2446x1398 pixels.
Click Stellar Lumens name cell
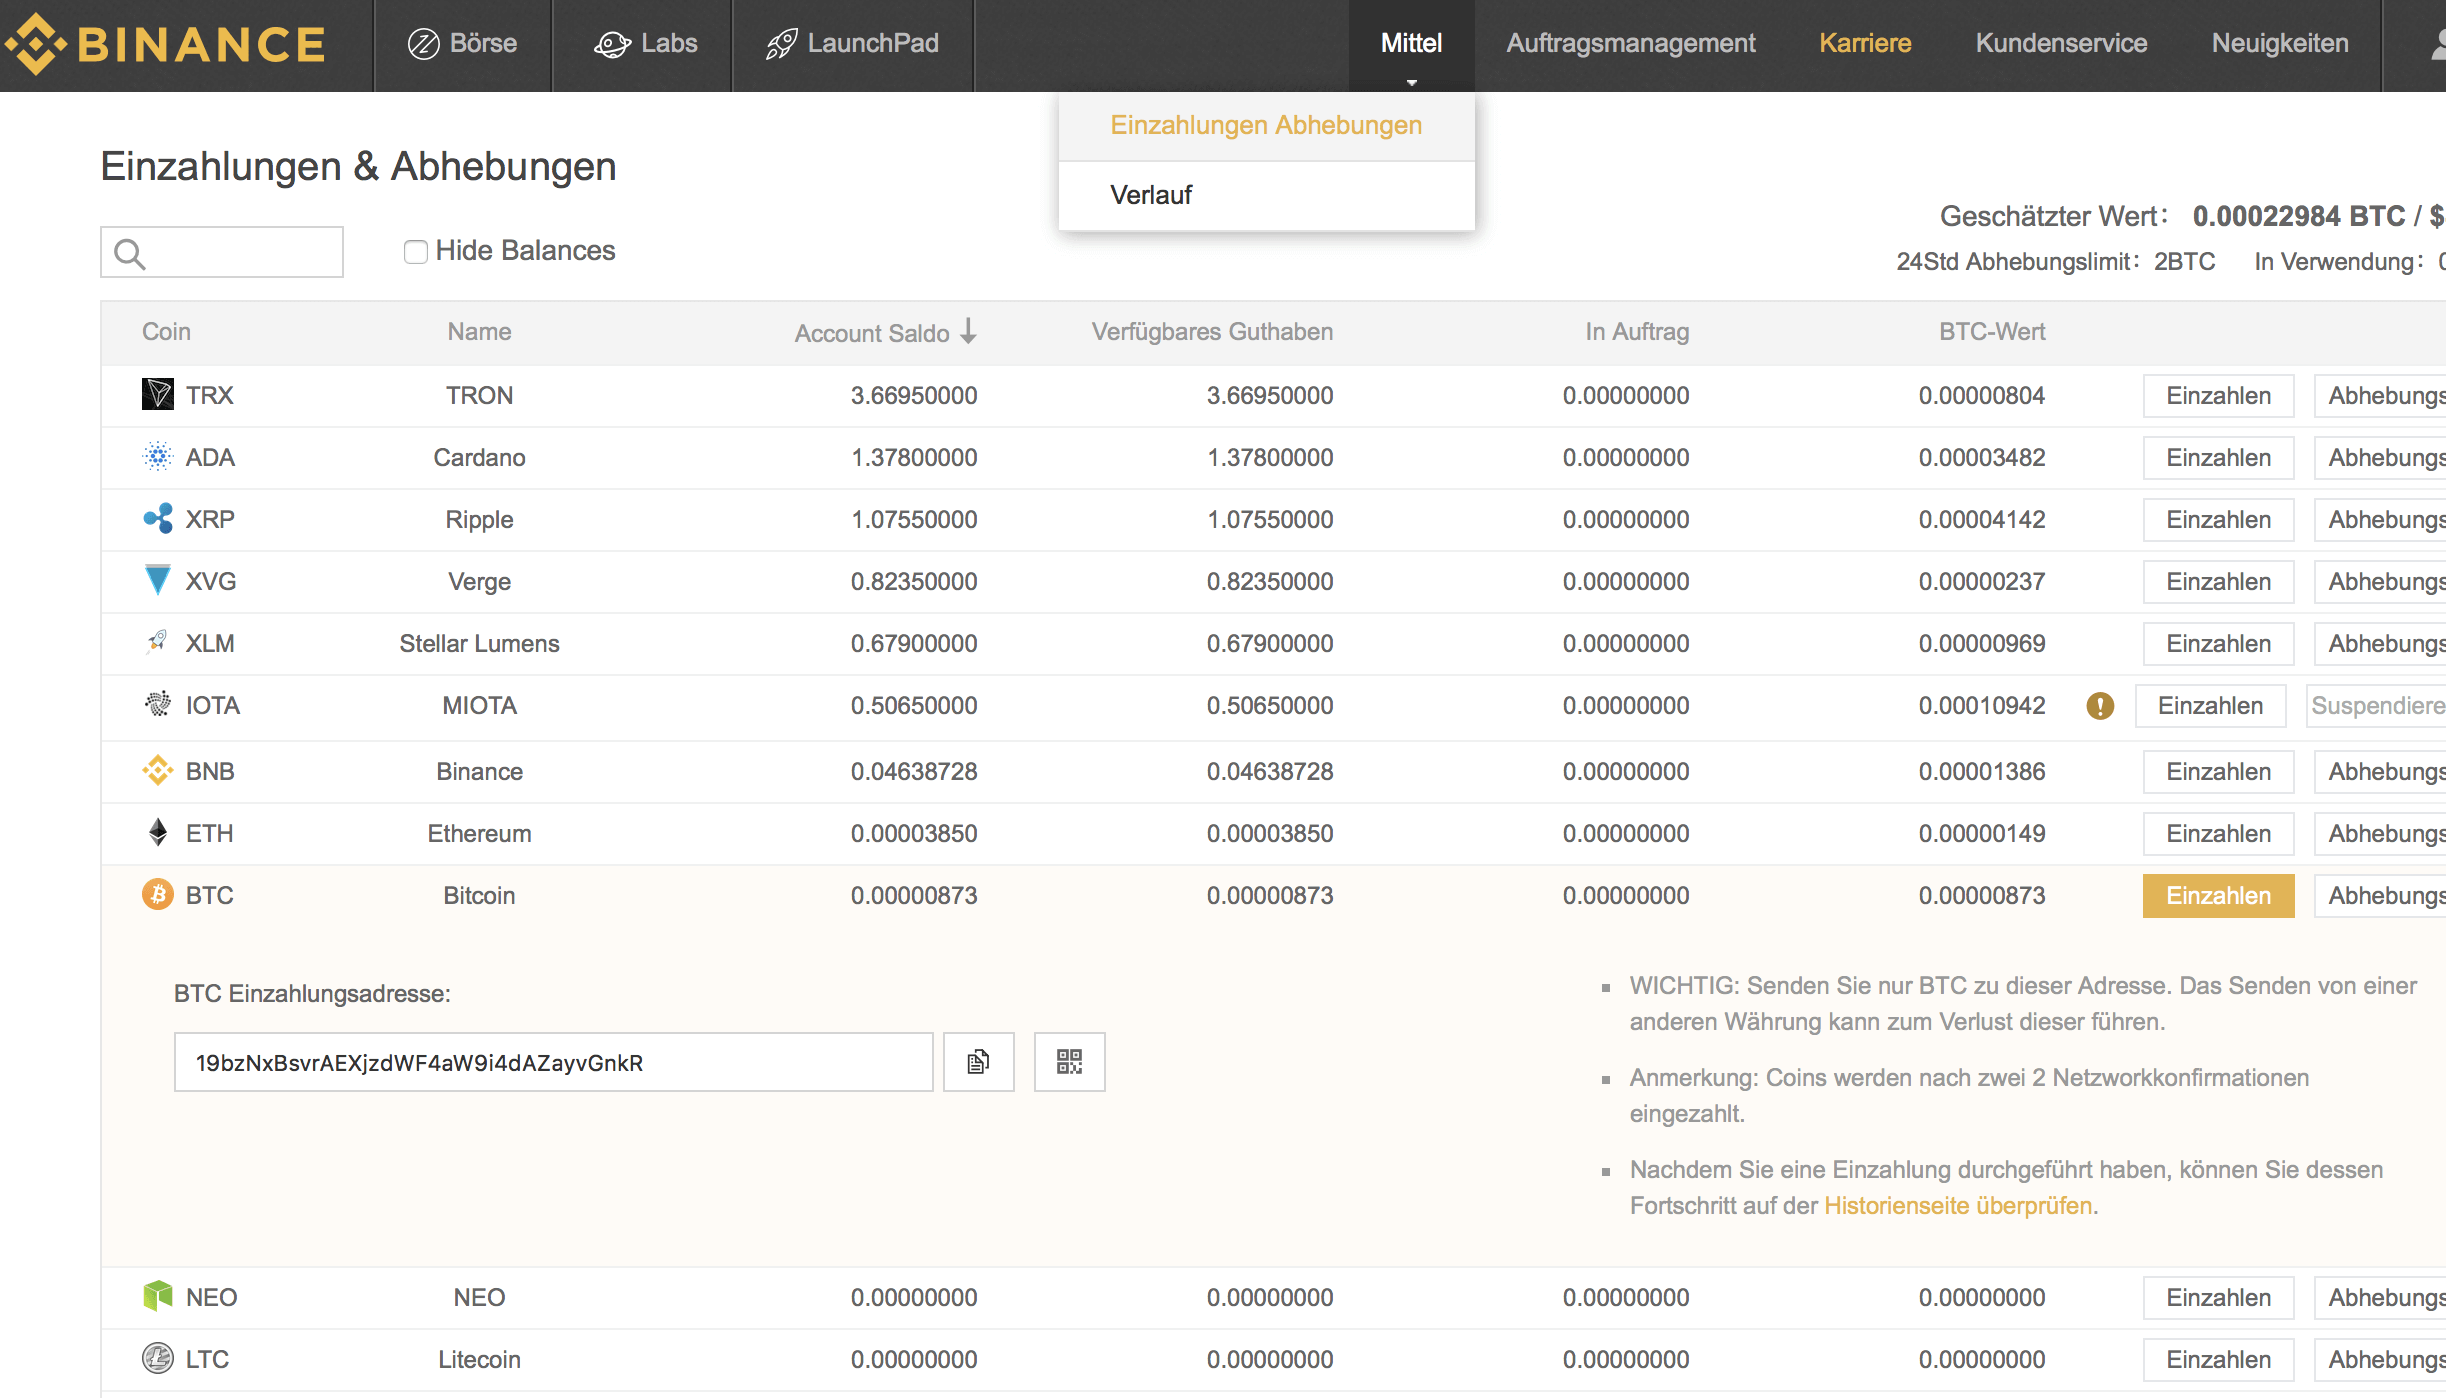[479, 644]
